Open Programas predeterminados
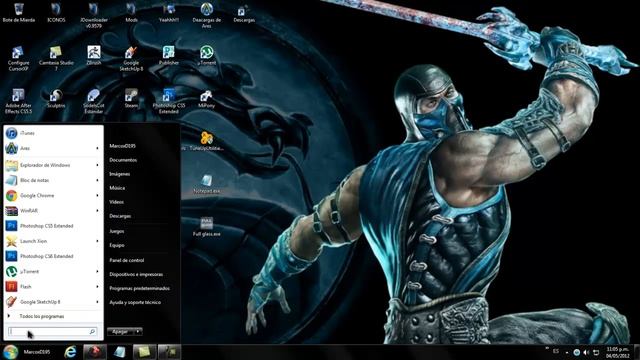The width and height of the screenshot is (640, 360). [140, 288]
